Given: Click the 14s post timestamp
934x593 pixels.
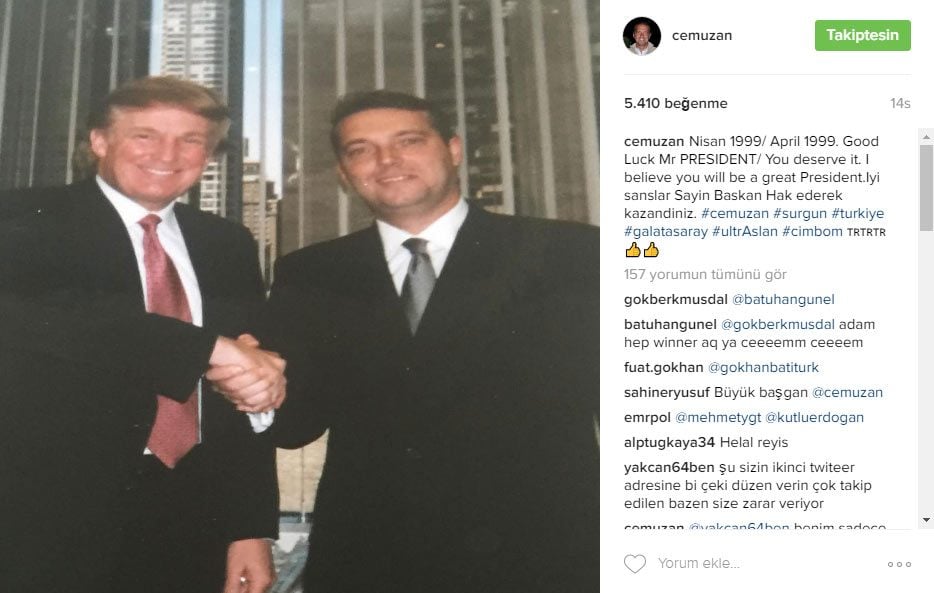Looking at the screenshot, I should tap(900, 104).
